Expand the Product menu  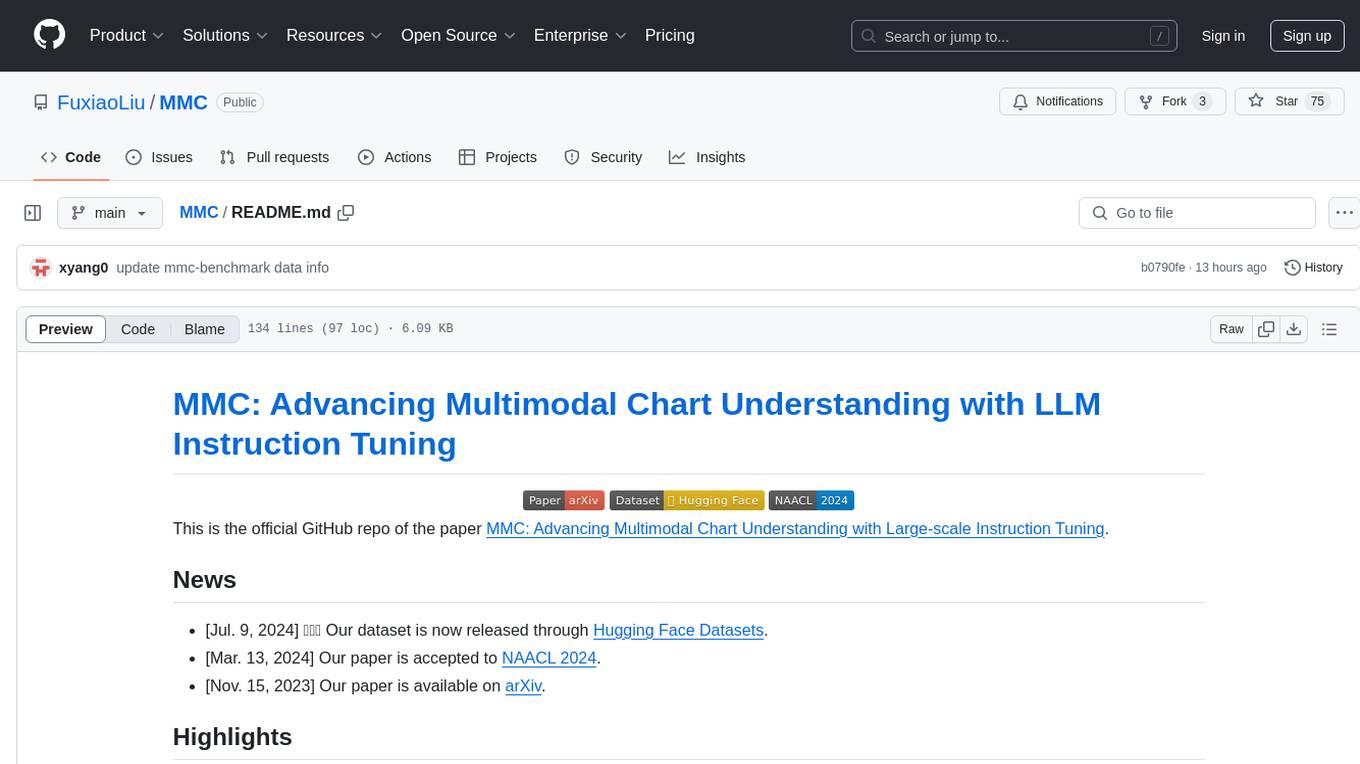pyautogui.click(x=127, y=35)
